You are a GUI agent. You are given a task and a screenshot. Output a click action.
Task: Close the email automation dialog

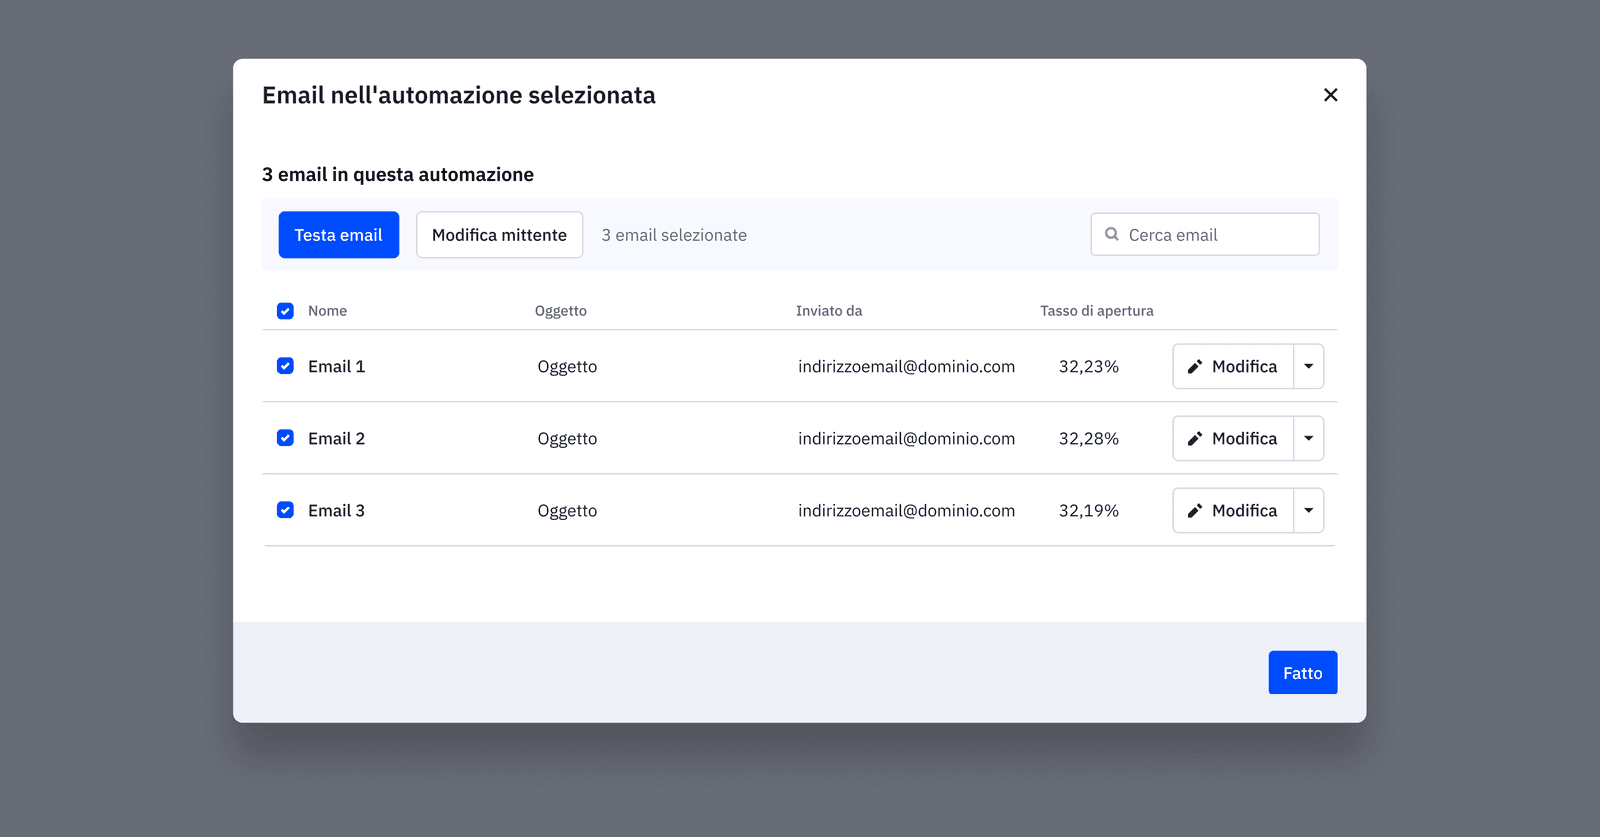[x=1330, y=95]
